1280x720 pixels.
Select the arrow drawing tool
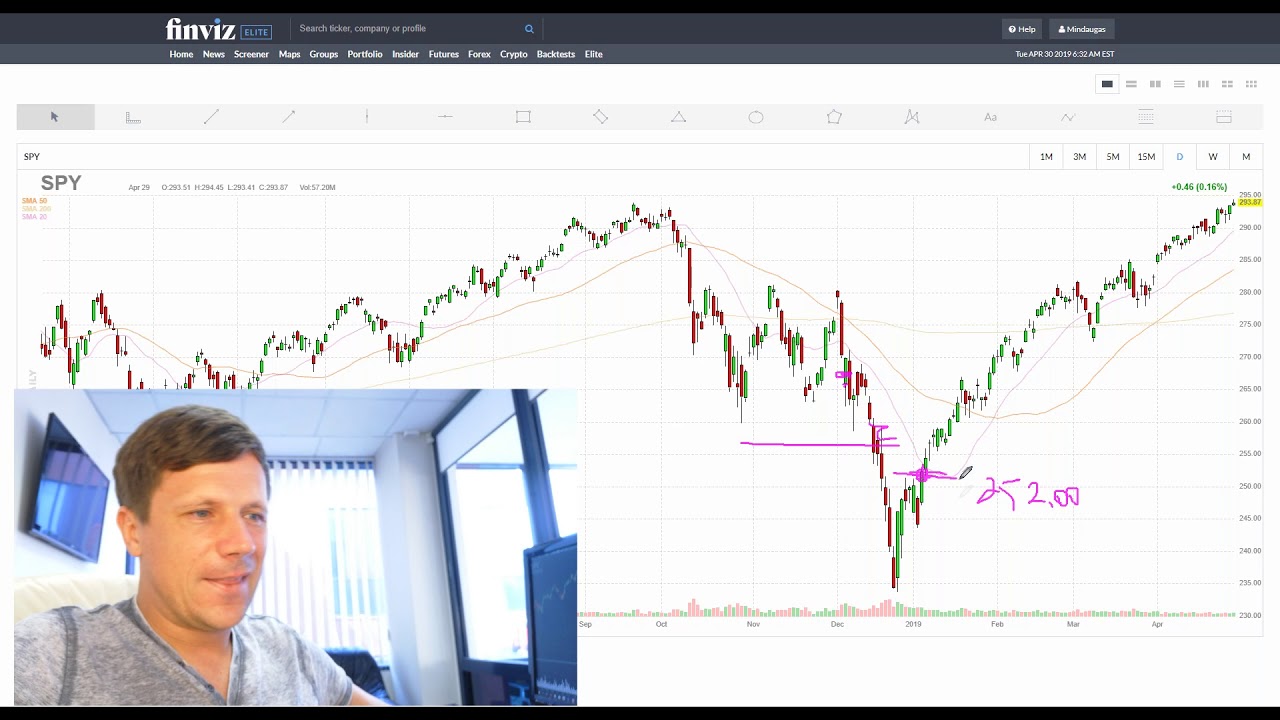pyautogui.click(x=289, y=117)
